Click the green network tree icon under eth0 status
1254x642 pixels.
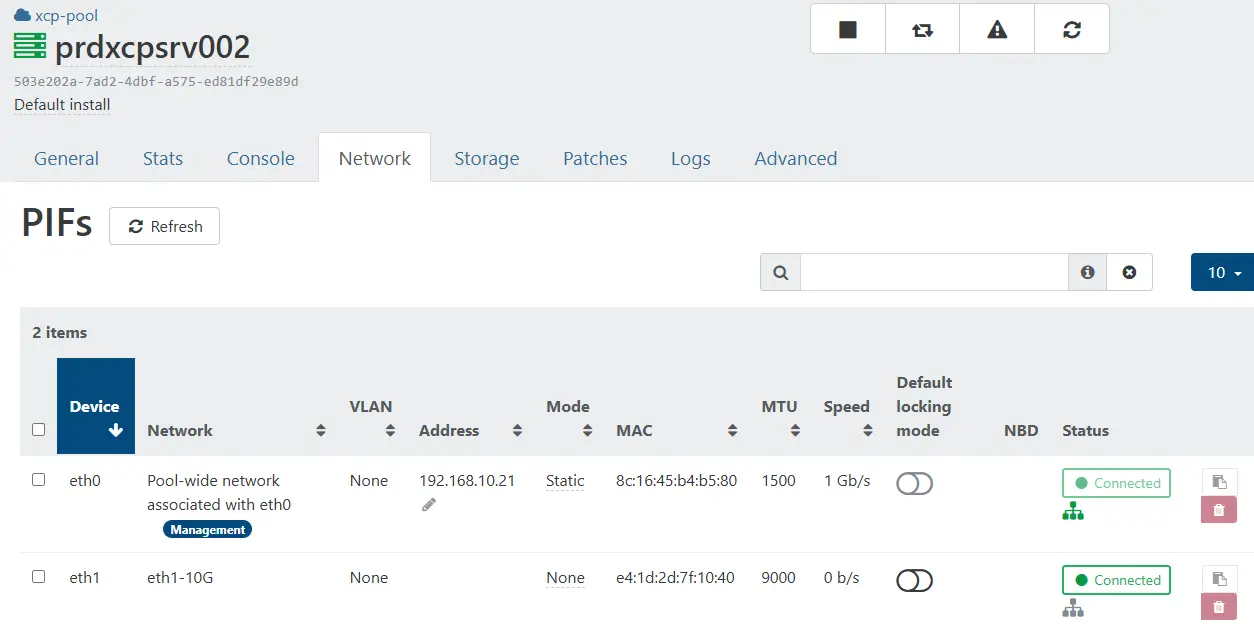[x=1073, y=510]
